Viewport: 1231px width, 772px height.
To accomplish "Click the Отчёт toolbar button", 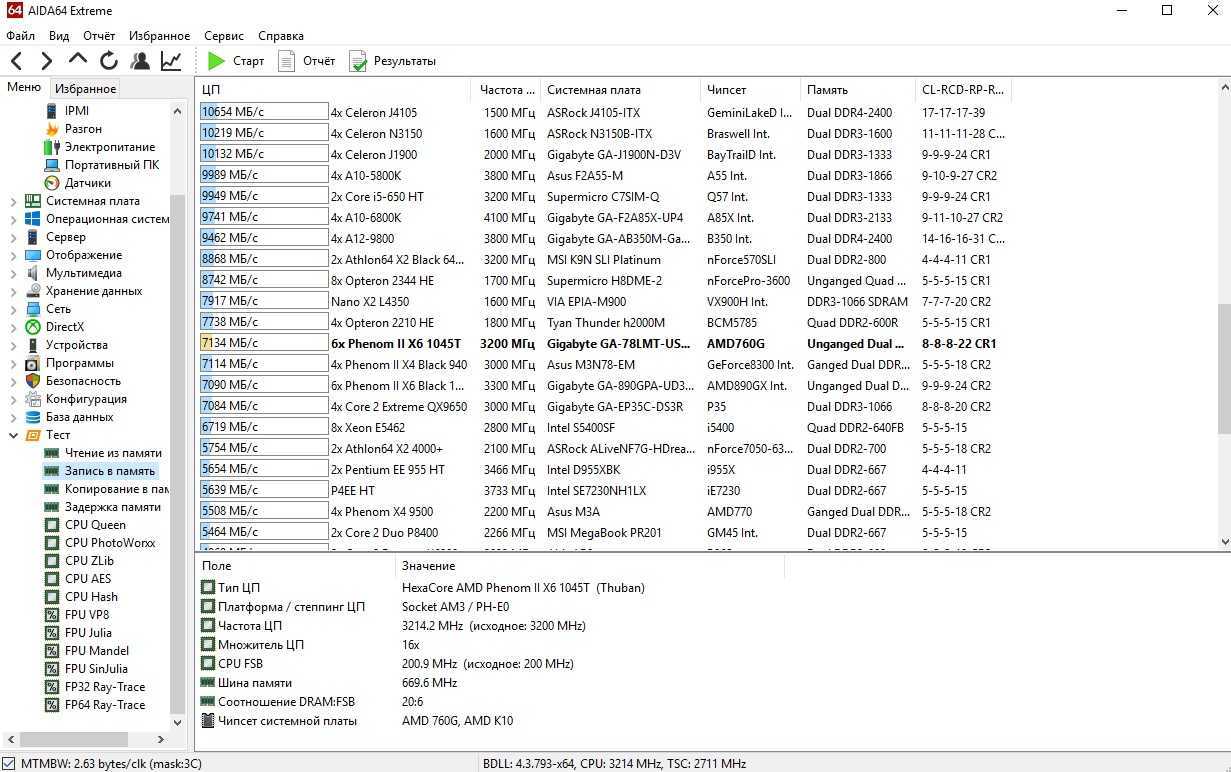I will coord(307,61).
